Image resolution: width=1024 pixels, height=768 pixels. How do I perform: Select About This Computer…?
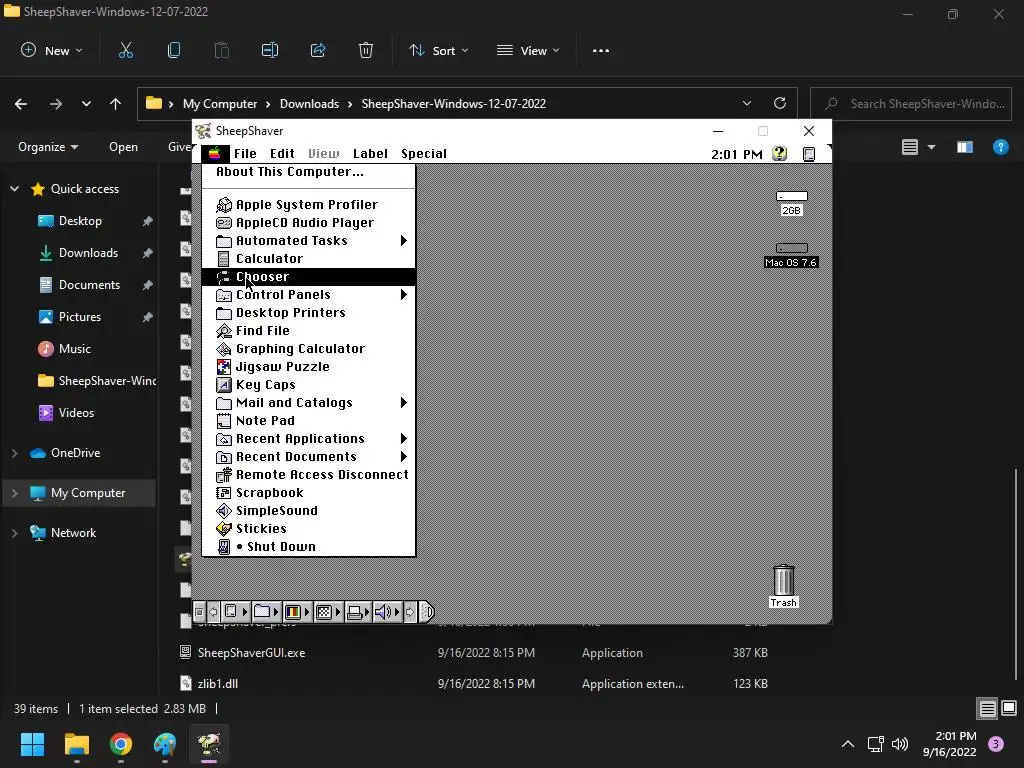(308, 172)
